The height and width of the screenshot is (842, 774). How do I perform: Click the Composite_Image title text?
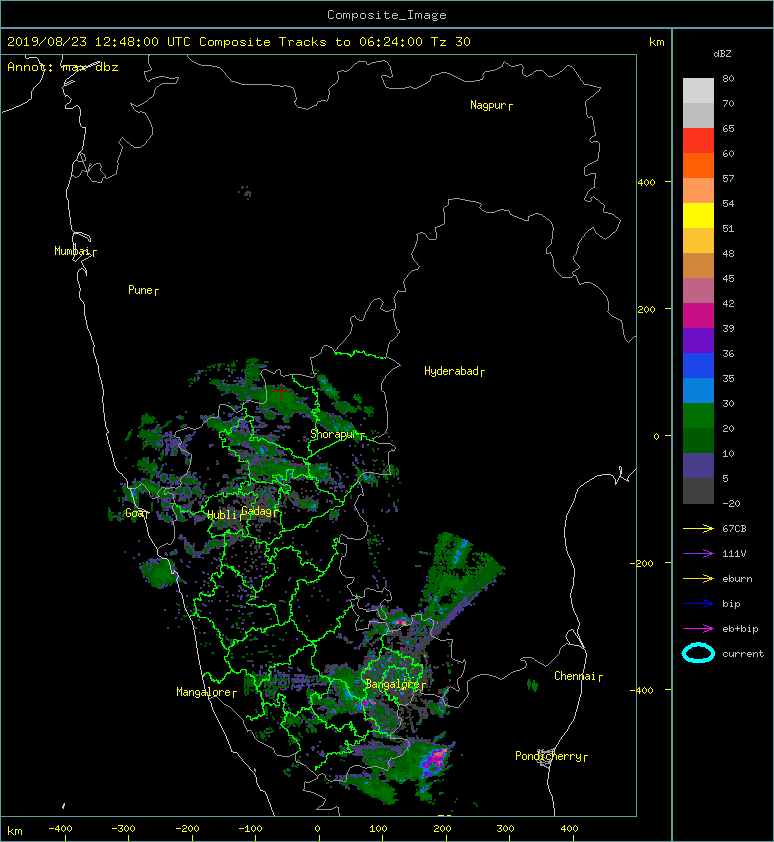point(387,15)
